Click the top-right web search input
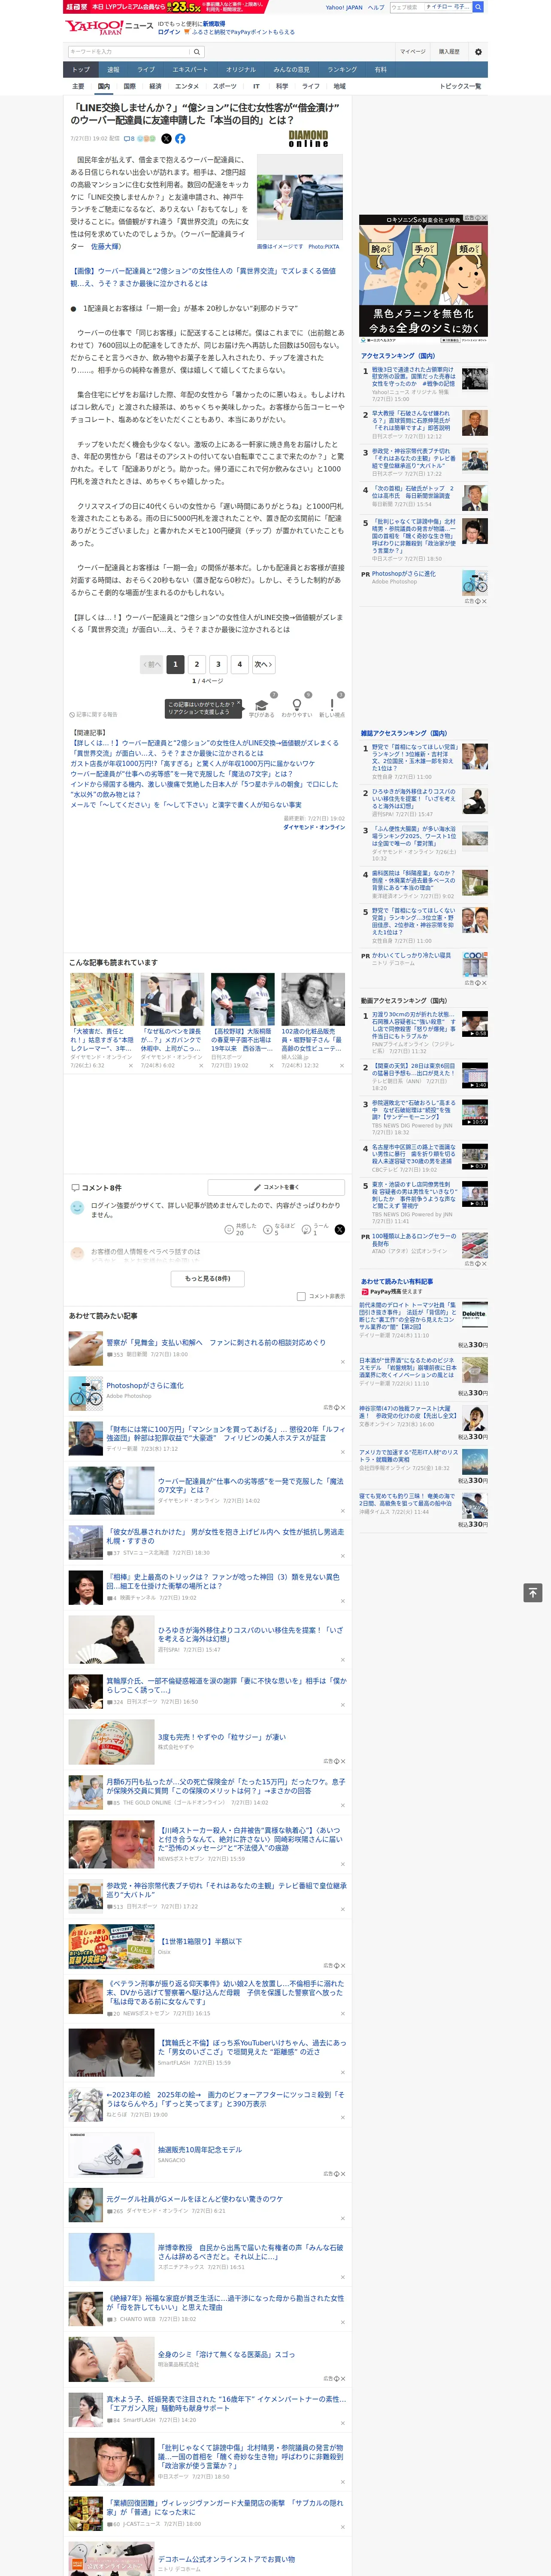Viewport: 551px width, 2576px height. tap(430, 7)
